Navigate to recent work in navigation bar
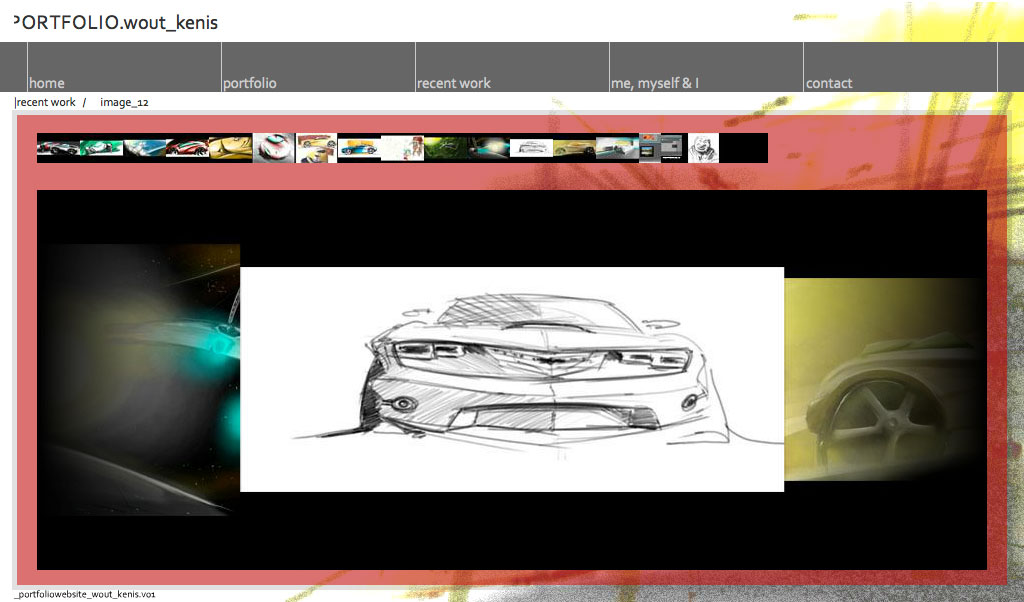Viewport: 1024px width, 602px height. click(454, 83)
